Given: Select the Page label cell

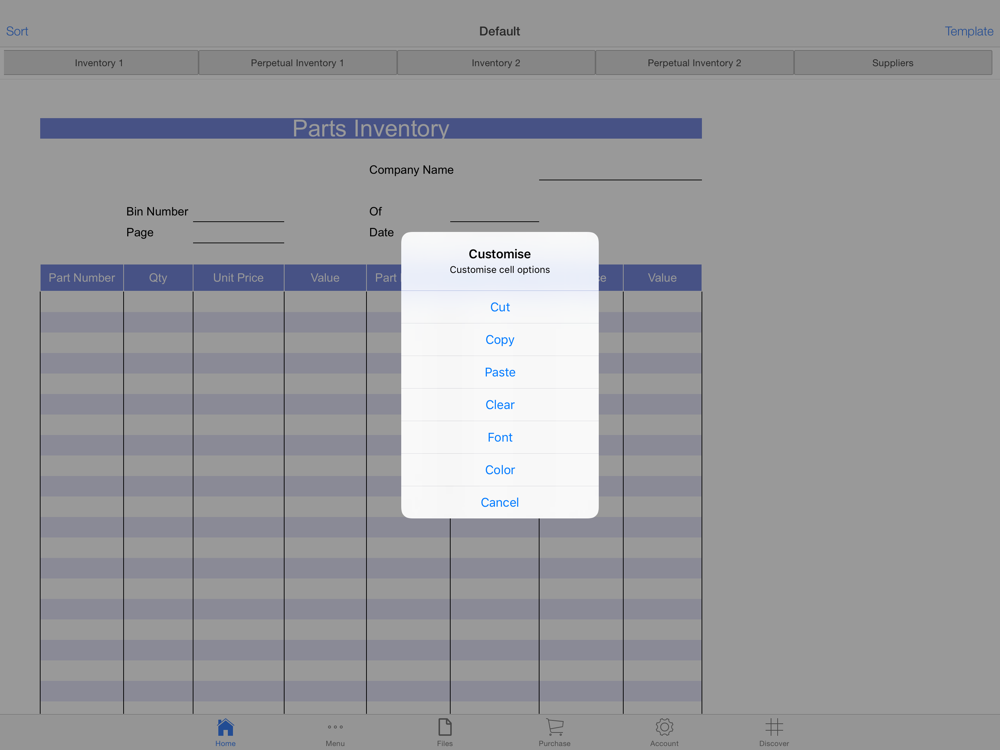Looking at the screenshot, I should 140,232.
